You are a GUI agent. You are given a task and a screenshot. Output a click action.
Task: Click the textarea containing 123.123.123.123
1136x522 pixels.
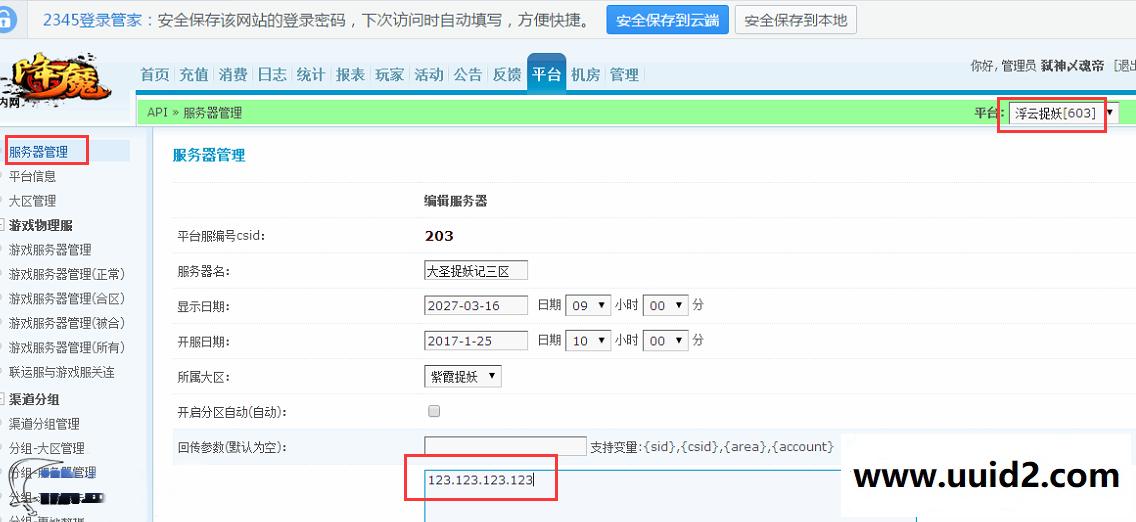[x=670, y=495]
